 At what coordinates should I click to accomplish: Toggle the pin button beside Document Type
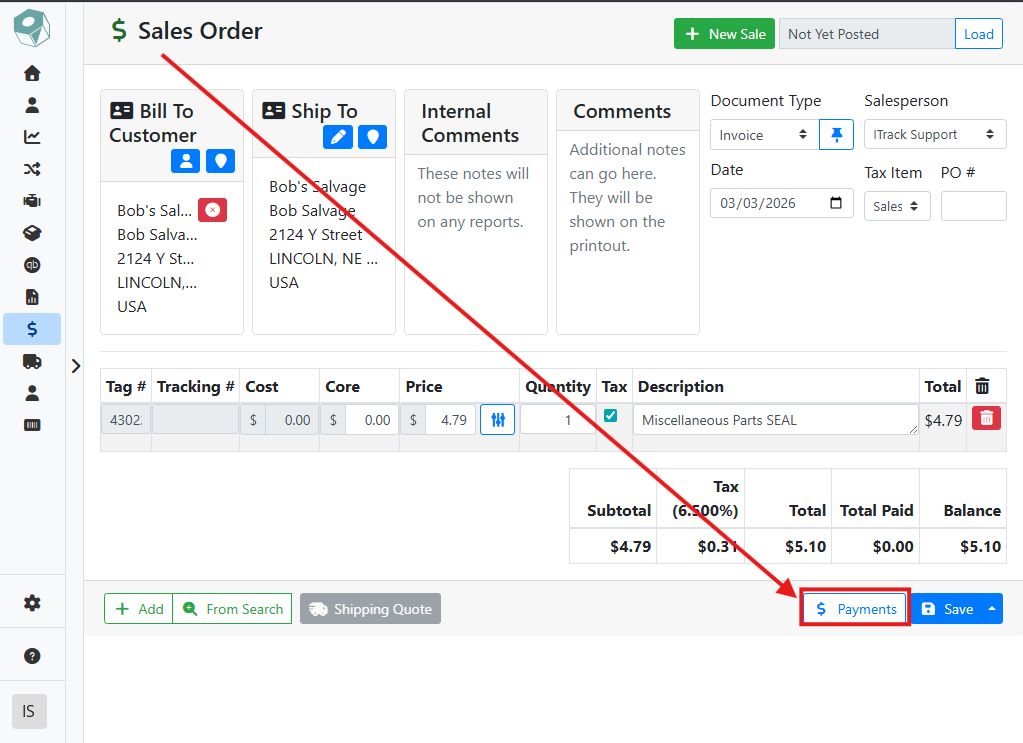(836, 134)
